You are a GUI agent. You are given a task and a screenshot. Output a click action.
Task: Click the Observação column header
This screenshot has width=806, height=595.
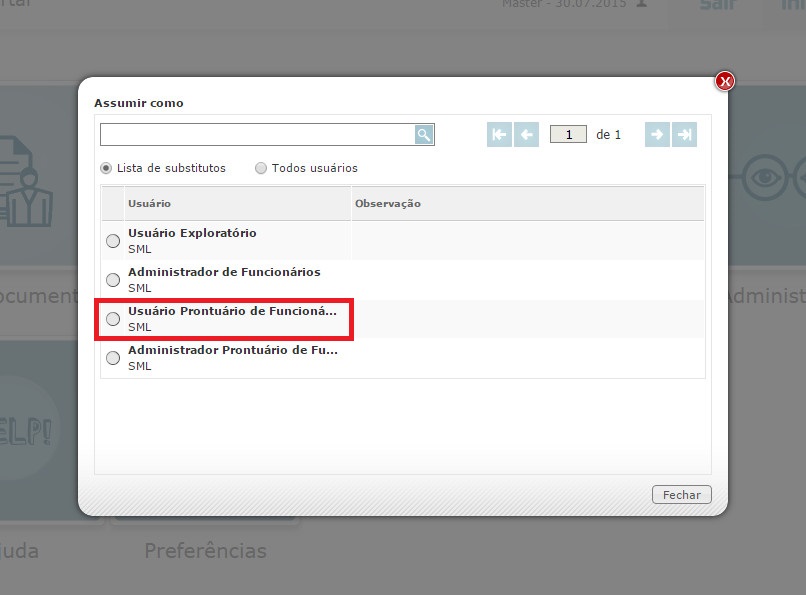point(390,202)
